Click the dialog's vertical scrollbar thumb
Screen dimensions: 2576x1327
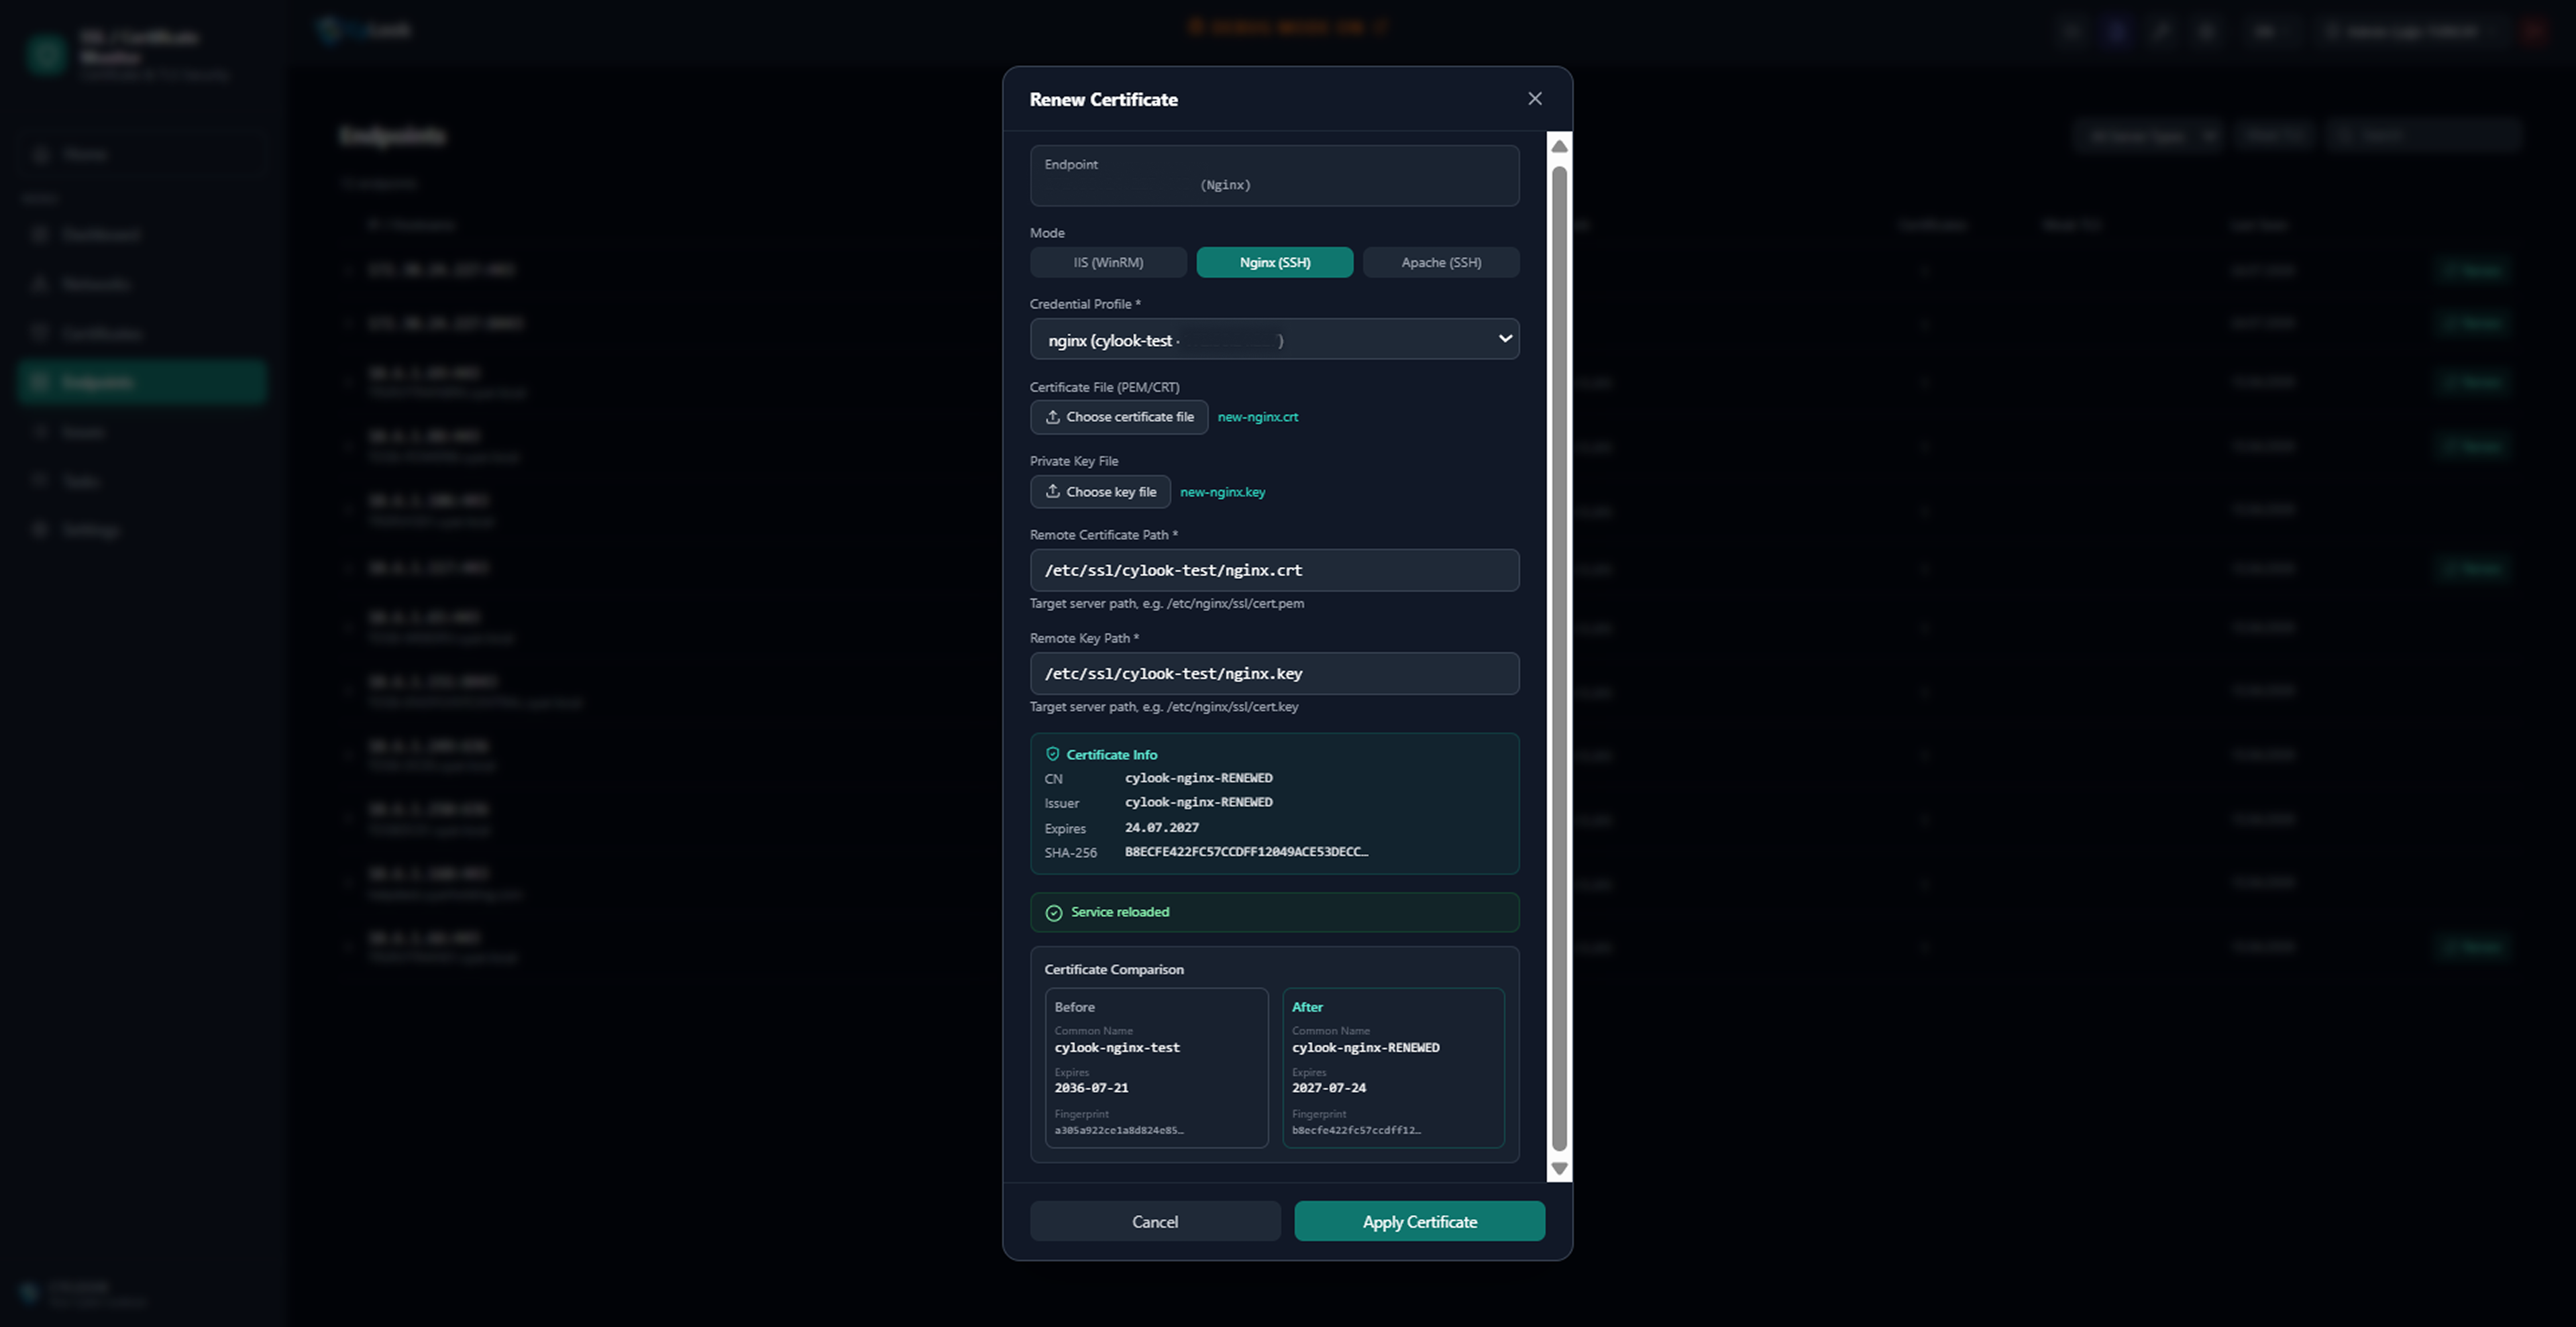tap(1559, 658)
